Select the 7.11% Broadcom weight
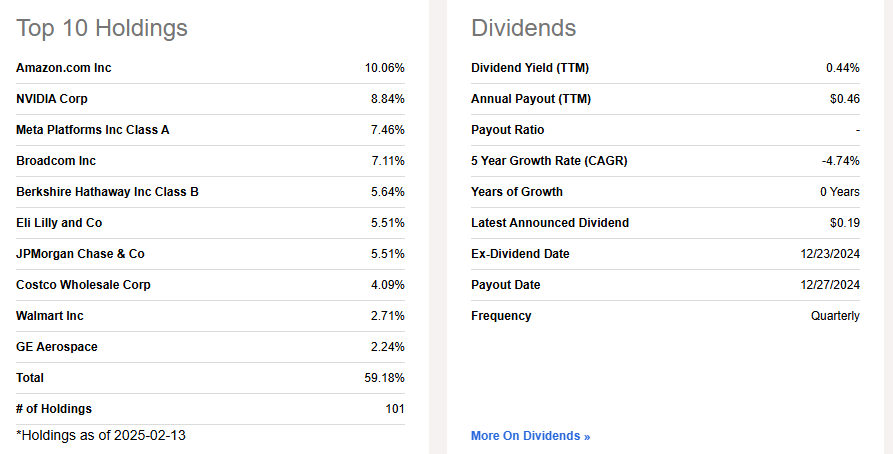Image resolution: width=893 pixels, height=454 pixels. [388, 161]
